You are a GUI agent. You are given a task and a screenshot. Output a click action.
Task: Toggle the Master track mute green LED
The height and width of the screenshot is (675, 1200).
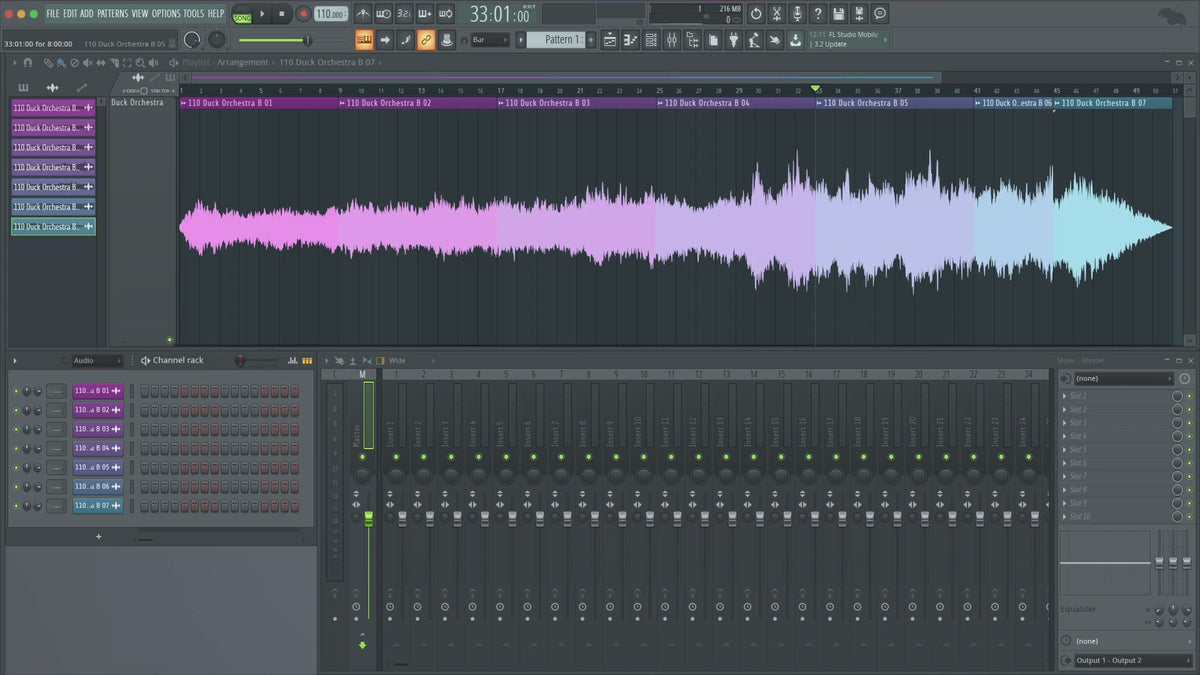click(x=362, y=456)
